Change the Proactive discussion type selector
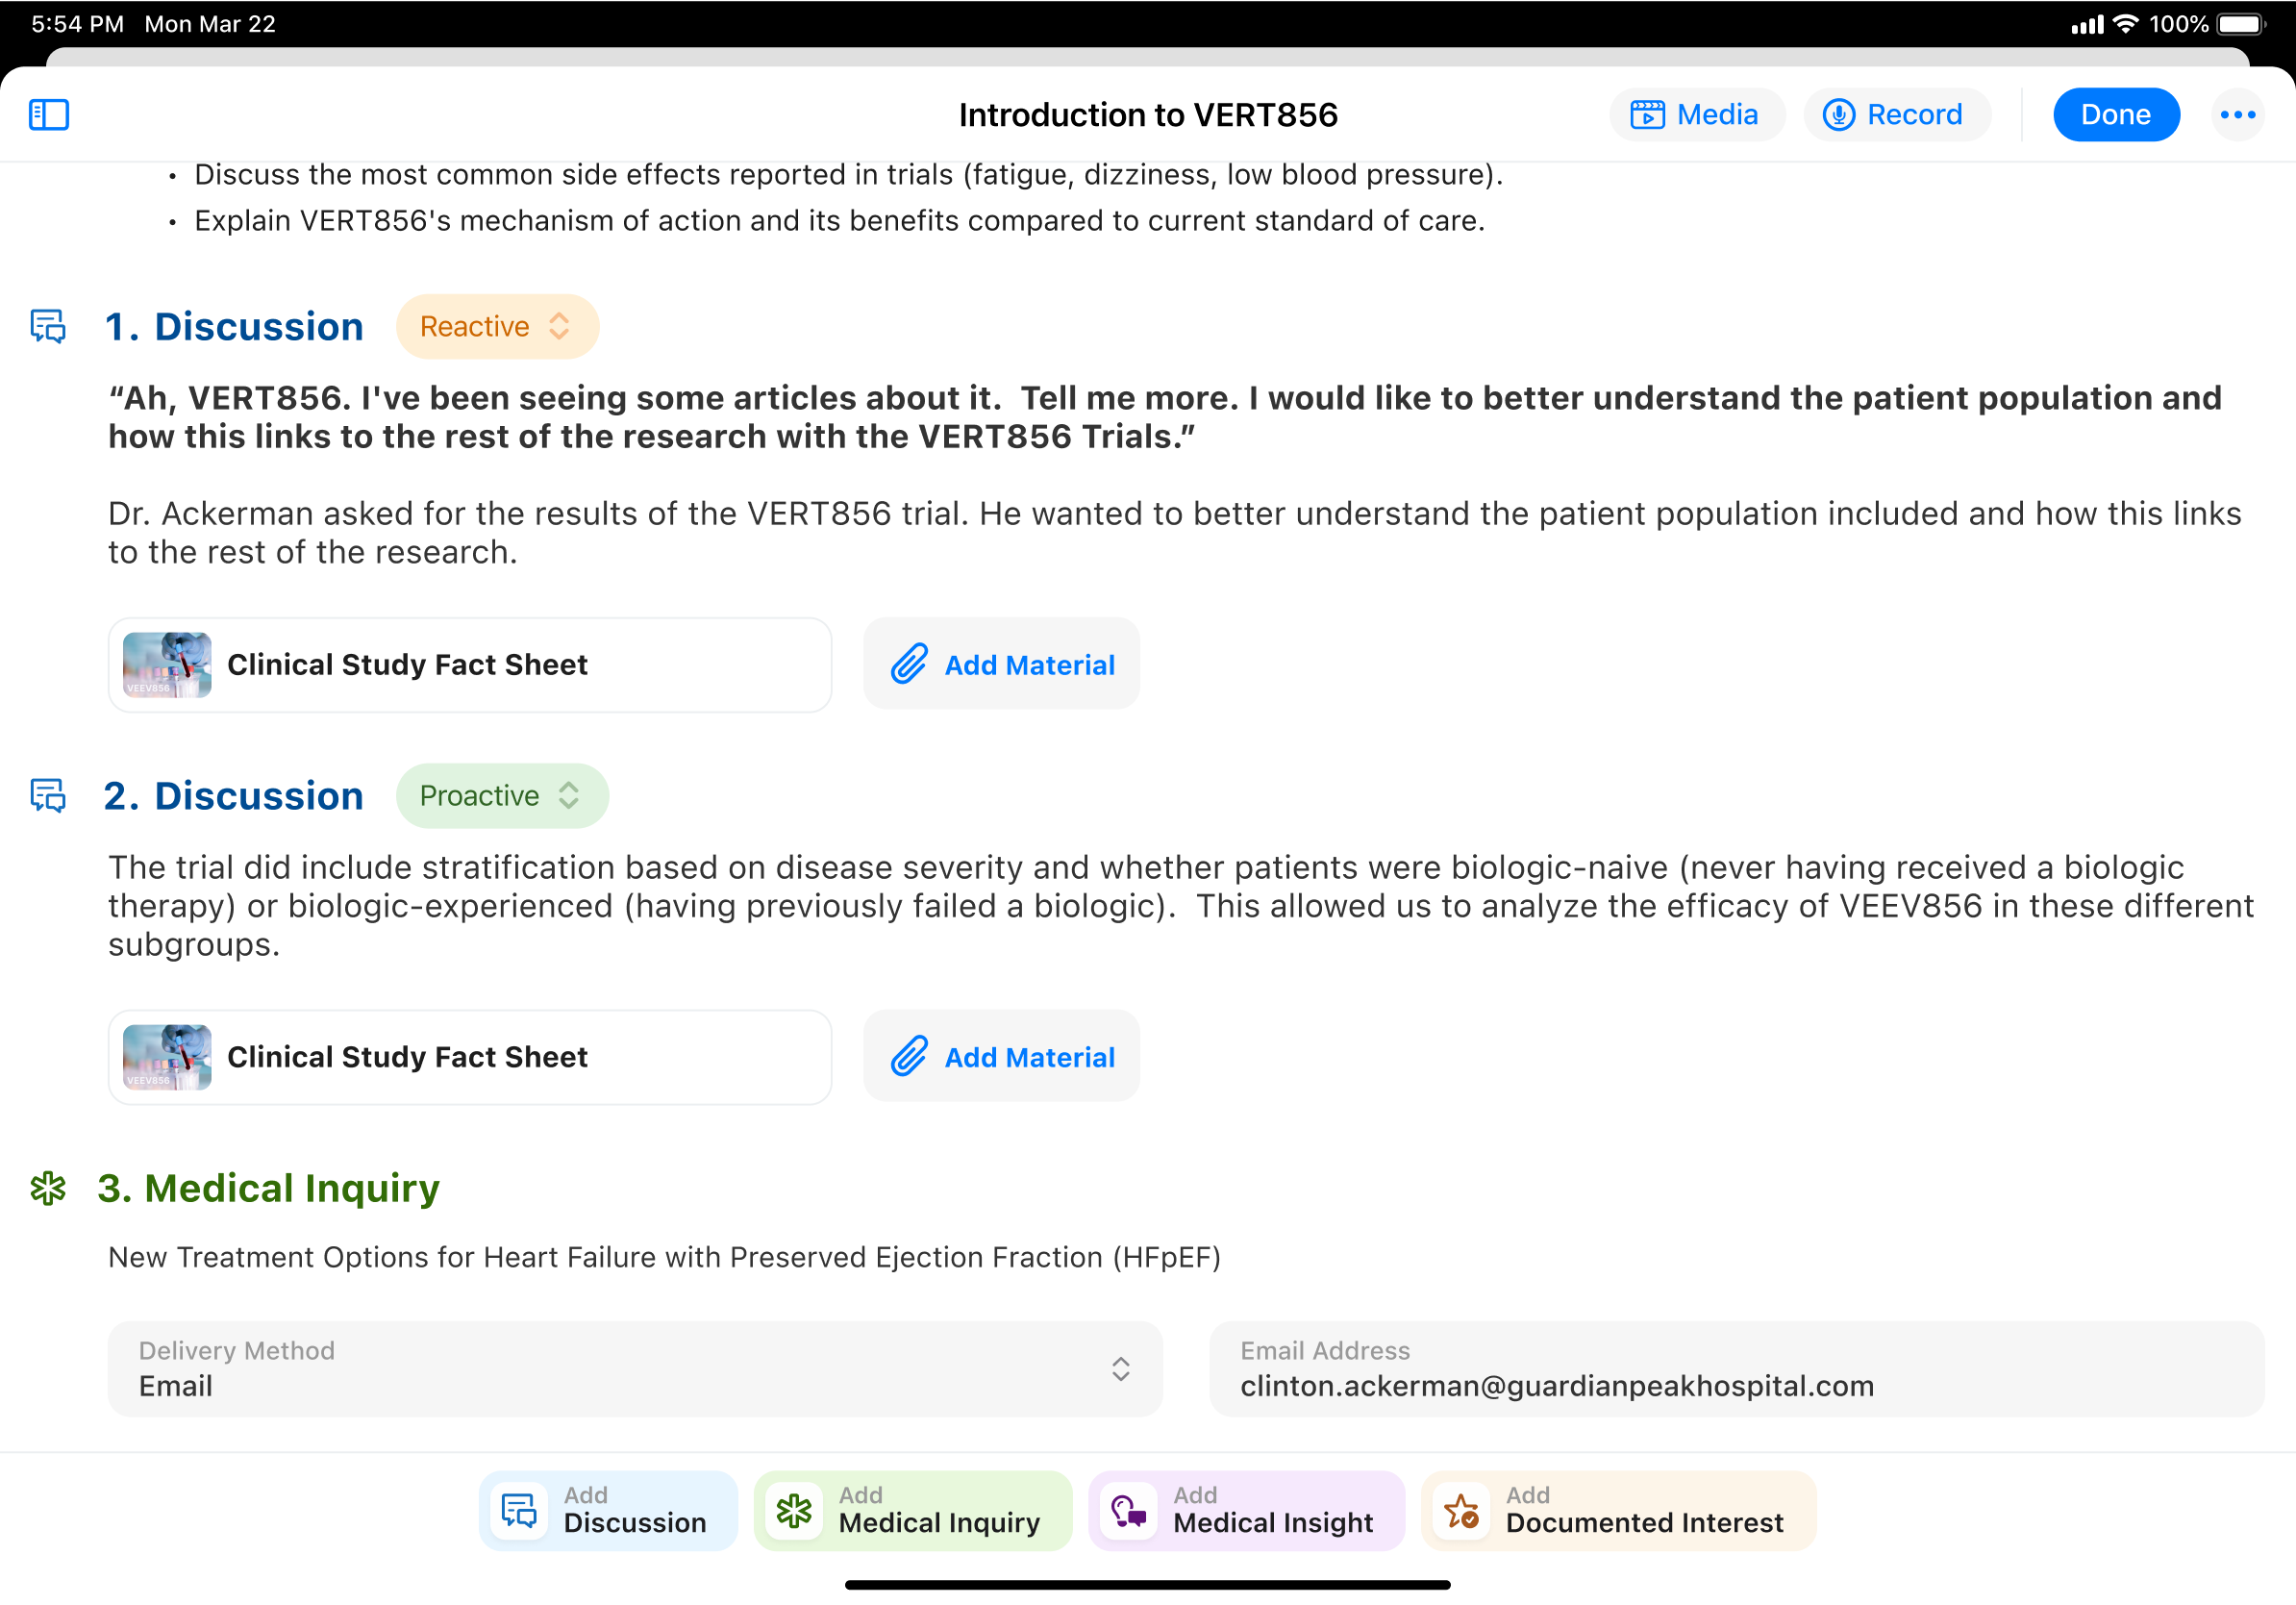 click(x=502, y=796)
